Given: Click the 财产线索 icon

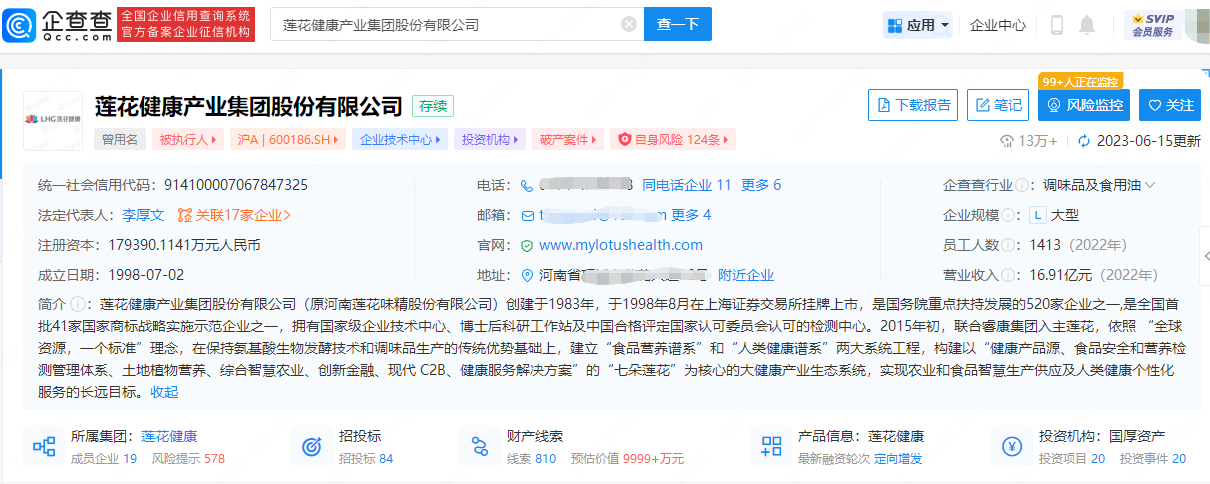Looking at the screenshot, I should point(479,447).
